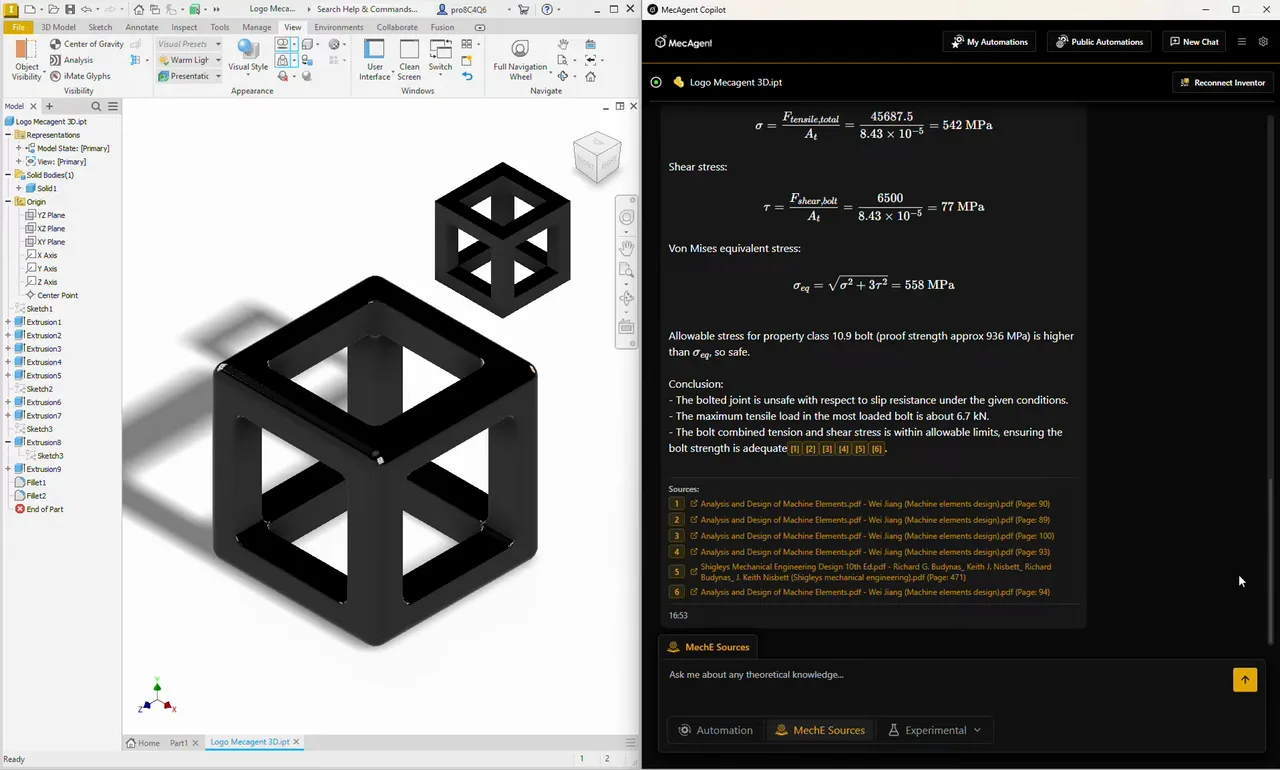The height and width of the screenshot is (770, 1280).
Task: Click the My Automations button
Action: click(x=990, y=42)
